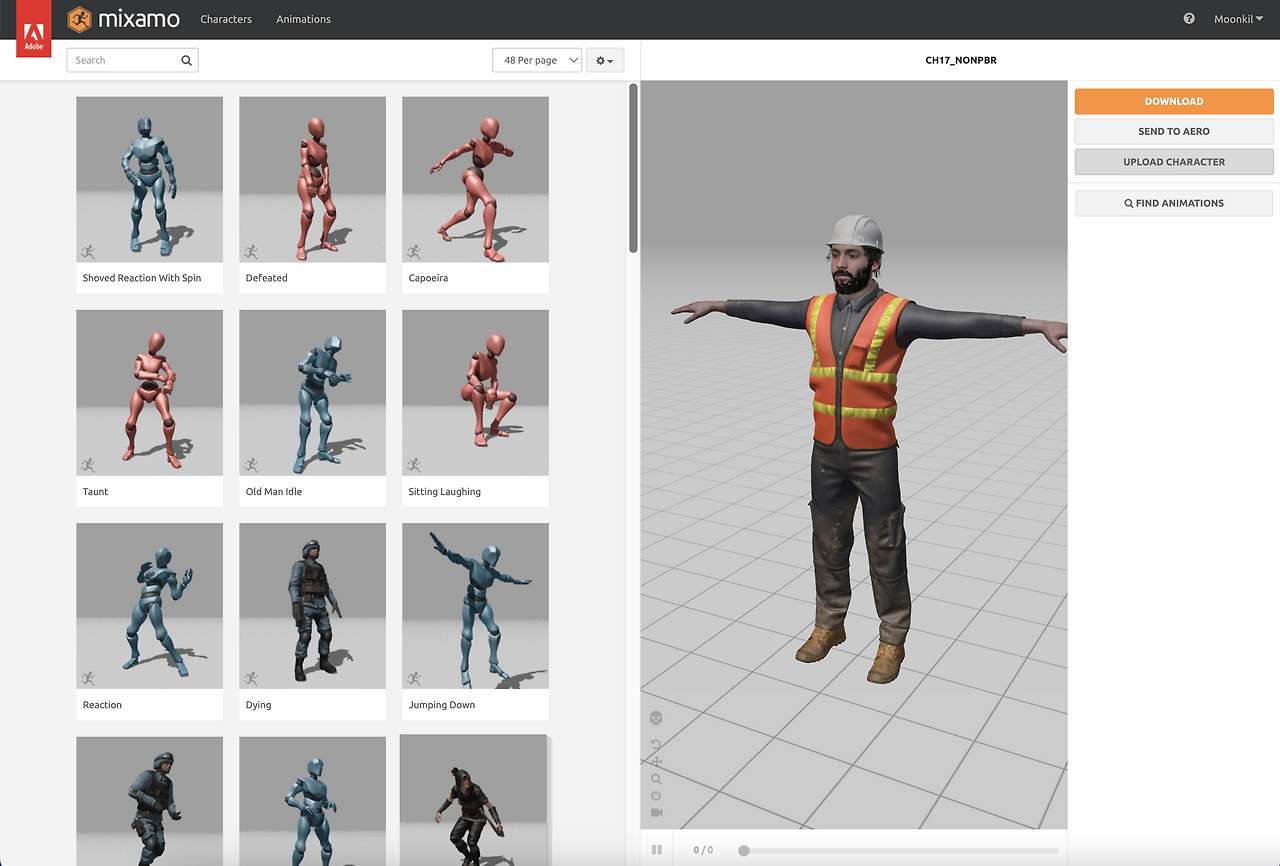
Task: Click the running-man icon on Old Man Idle thumbnail
Action: [251, 465]
